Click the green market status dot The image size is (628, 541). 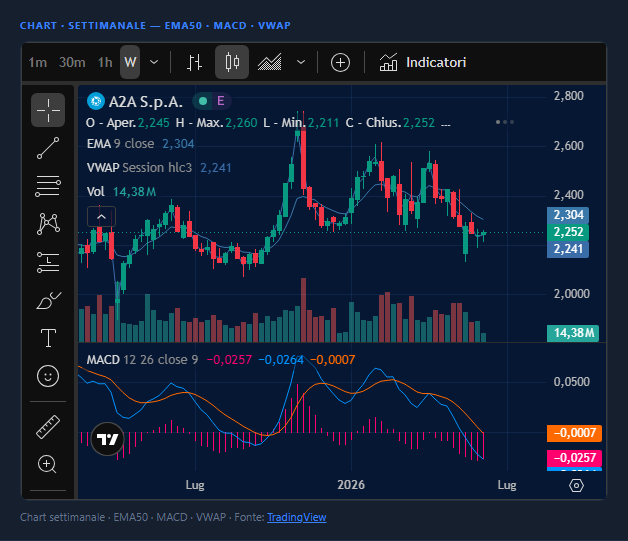click(x=203, y=101)
